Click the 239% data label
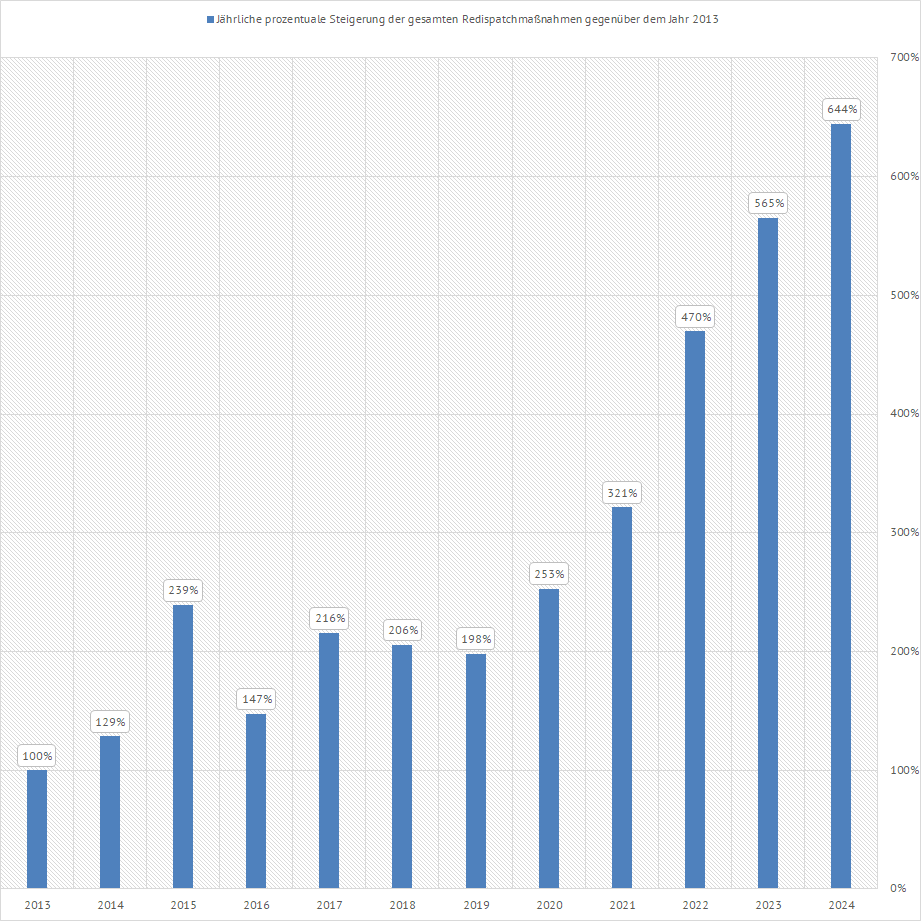The image size is (921, 921). [183, 590]
